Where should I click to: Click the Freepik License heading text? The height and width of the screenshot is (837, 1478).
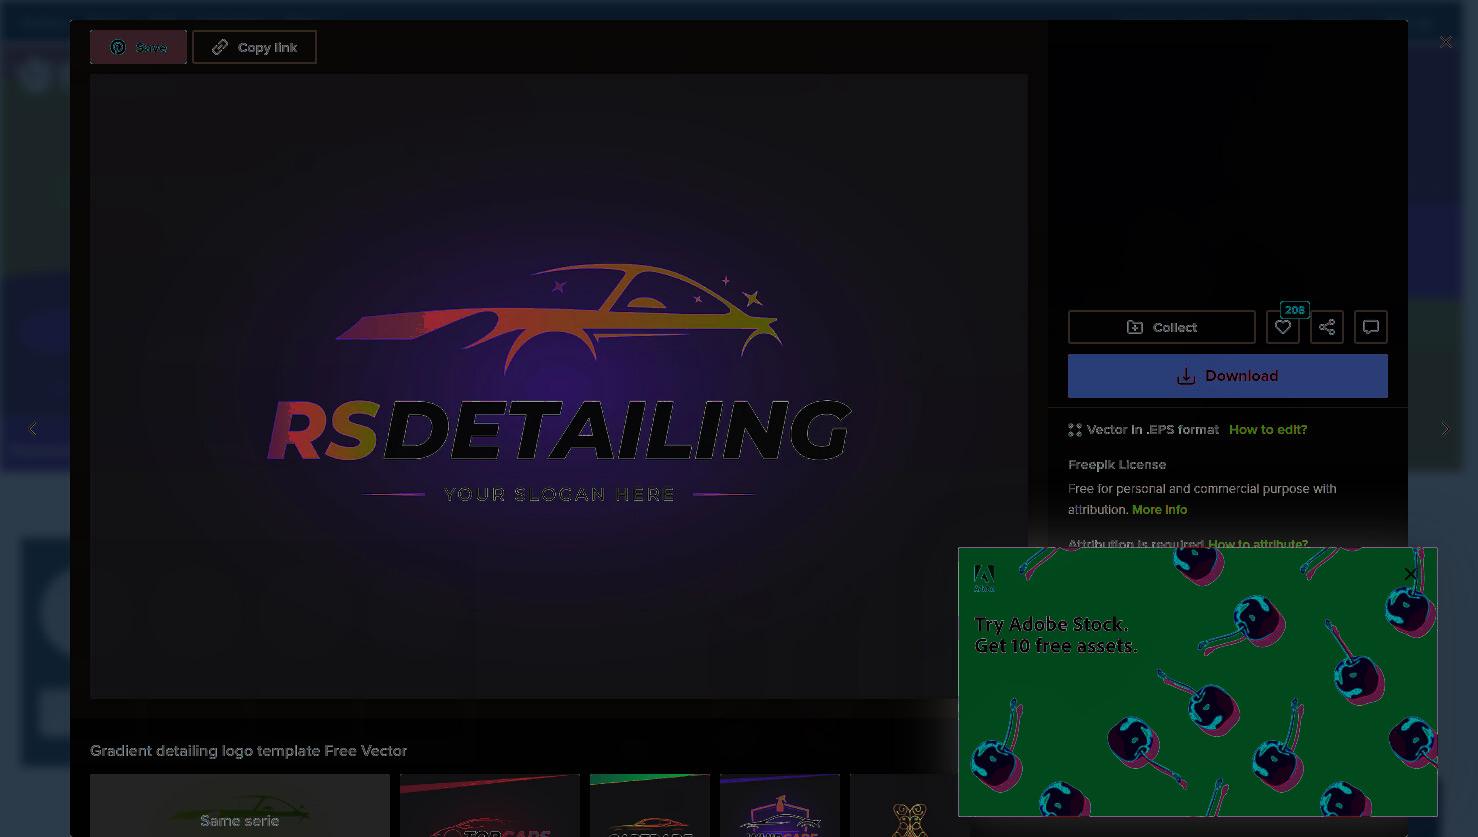(1117, 465)
